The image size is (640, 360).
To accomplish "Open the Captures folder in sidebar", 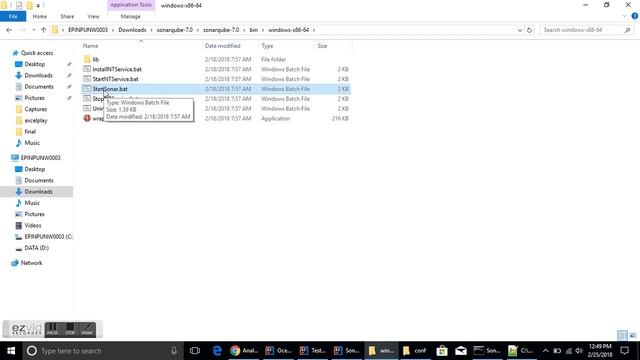I will coord(36,109).
